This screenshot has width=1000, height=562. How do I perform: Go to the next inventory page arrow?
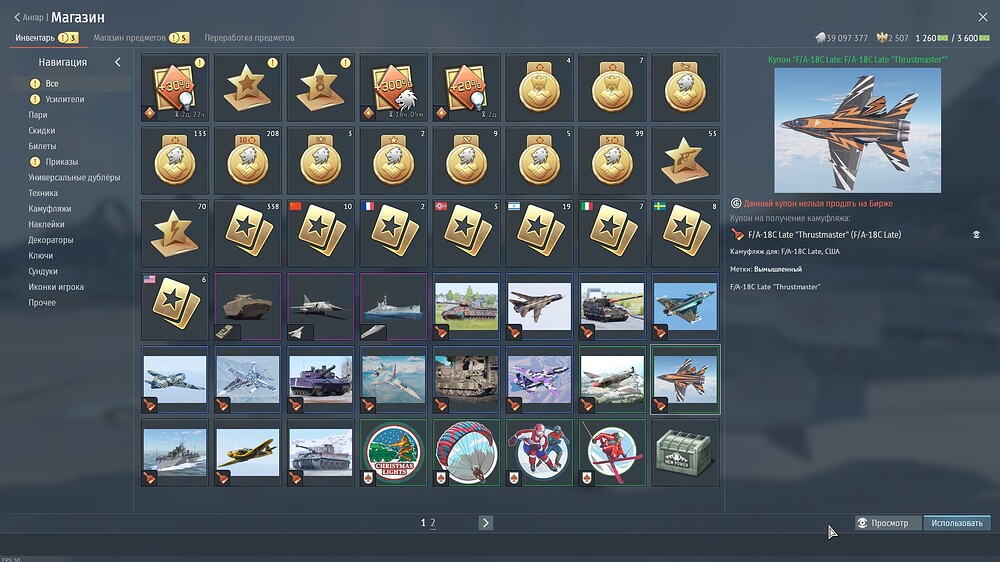tap(486, 522)
